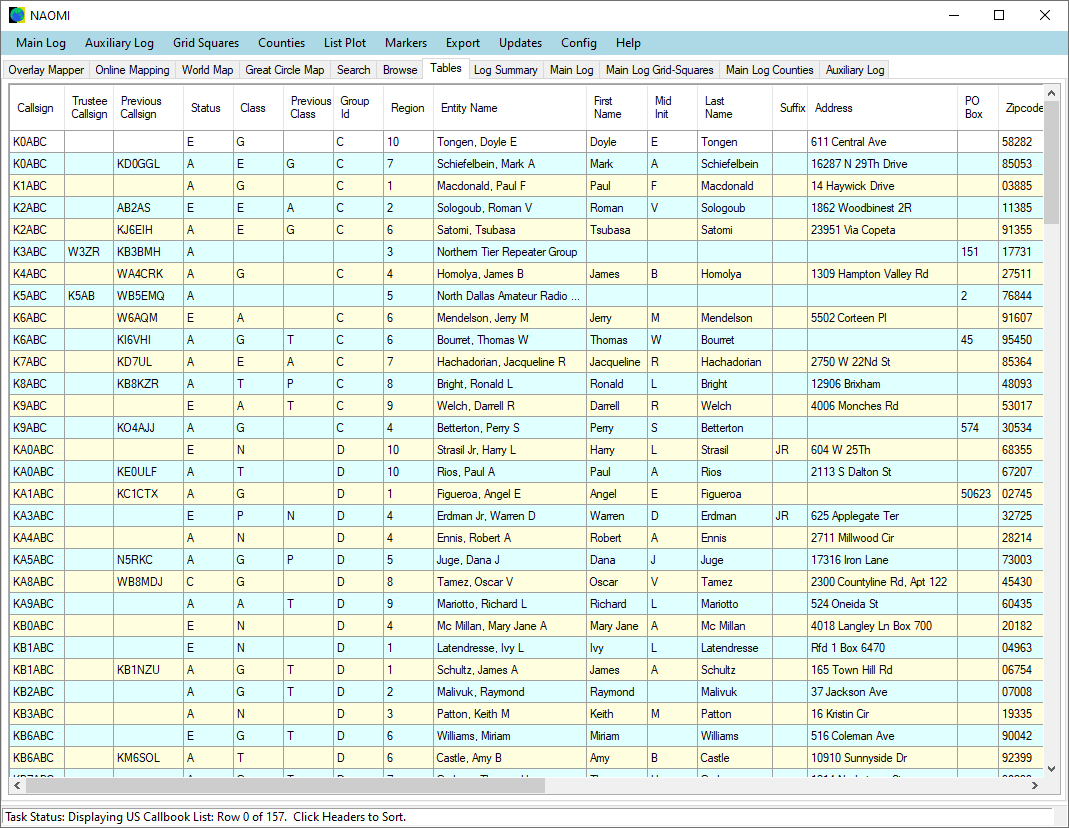The image size is (1069, 828).
Task: Select the KA8ABC callsign cell
Action: 37,582
